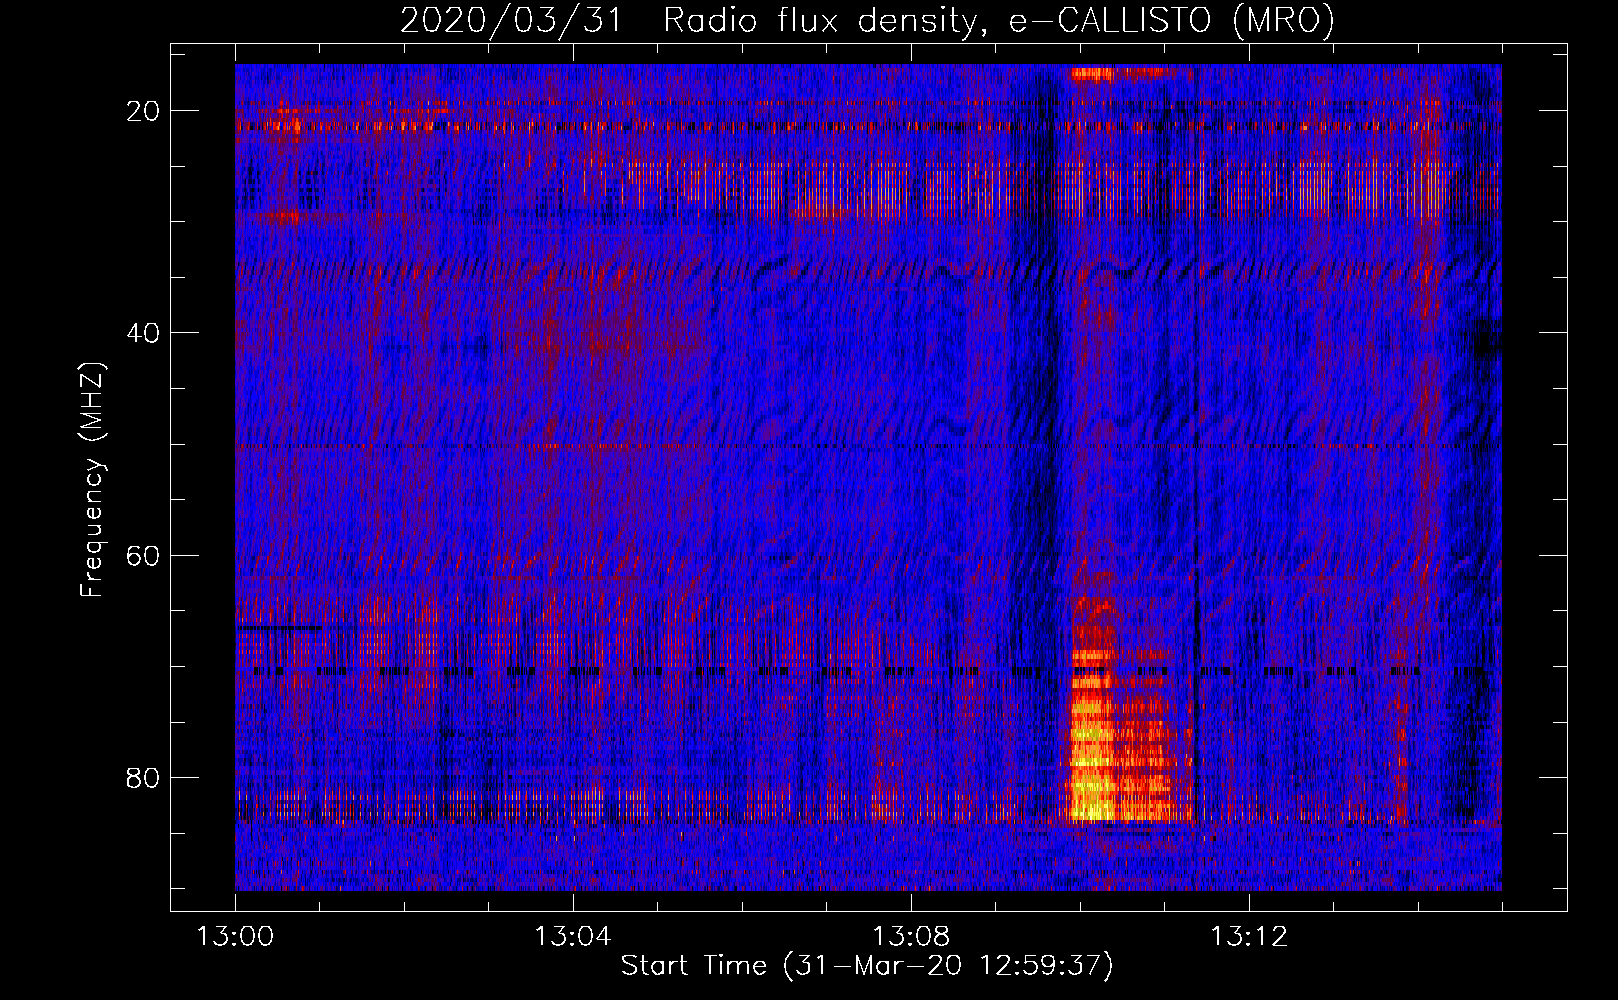Click the plot title "2020/03/31 Radio flux density, e-CALLISTO (MRO)"
Image resolution: width=1618 pixels, height=1000 pixels.
point(867,21)
